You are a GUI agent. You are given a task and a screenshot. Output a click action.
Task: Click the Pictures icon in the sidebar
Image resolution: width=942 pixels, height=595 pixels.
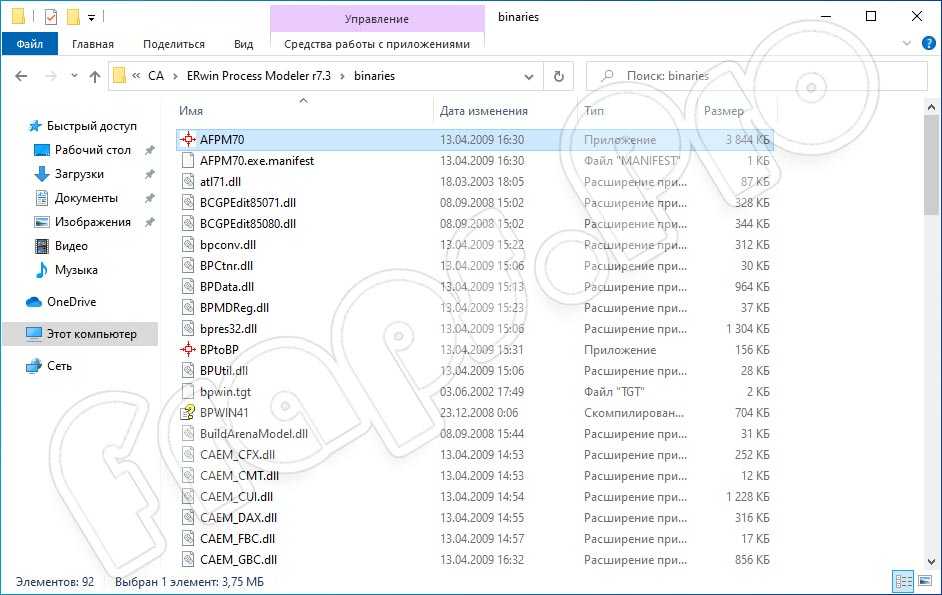pos(41,222)
